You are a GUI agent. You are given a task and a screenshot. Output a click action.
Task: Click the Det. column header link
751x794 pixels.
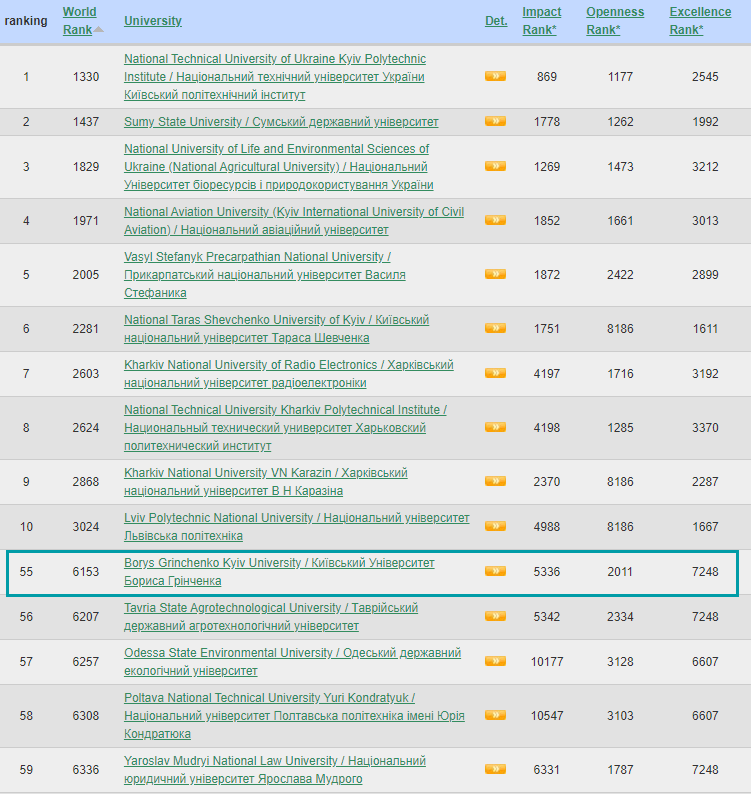click(496, 21)
